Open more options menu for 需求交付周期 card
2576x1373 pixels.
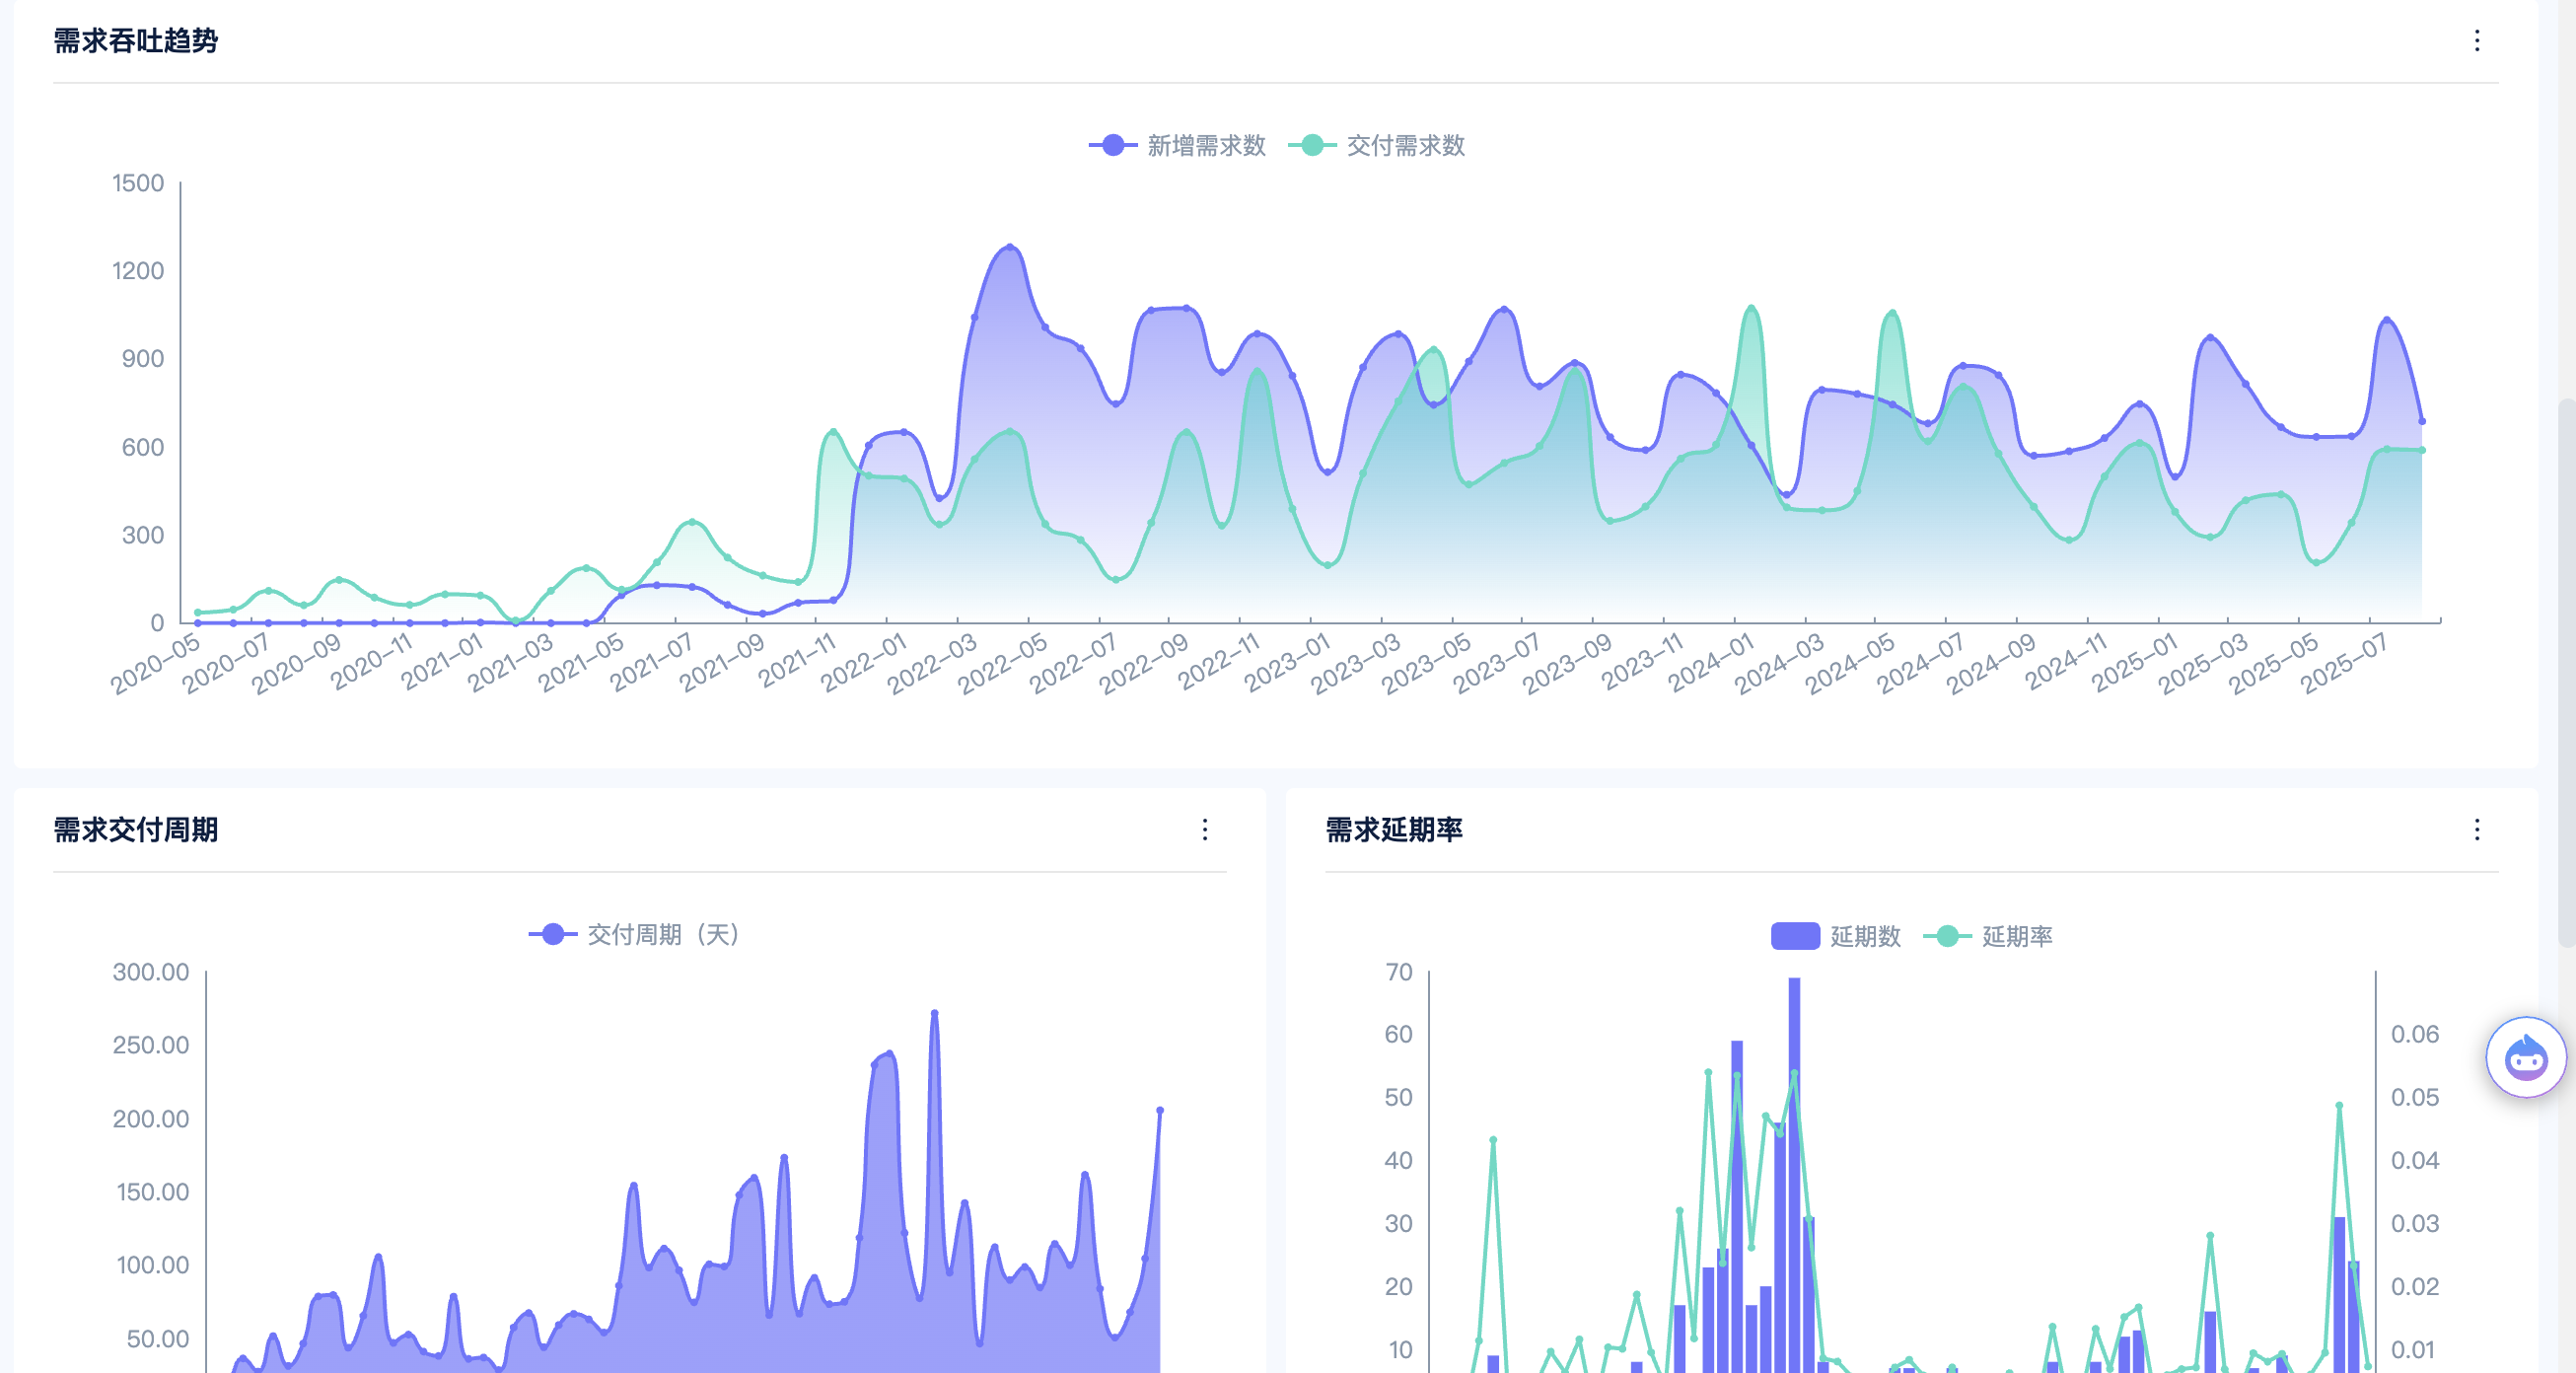1204,829
